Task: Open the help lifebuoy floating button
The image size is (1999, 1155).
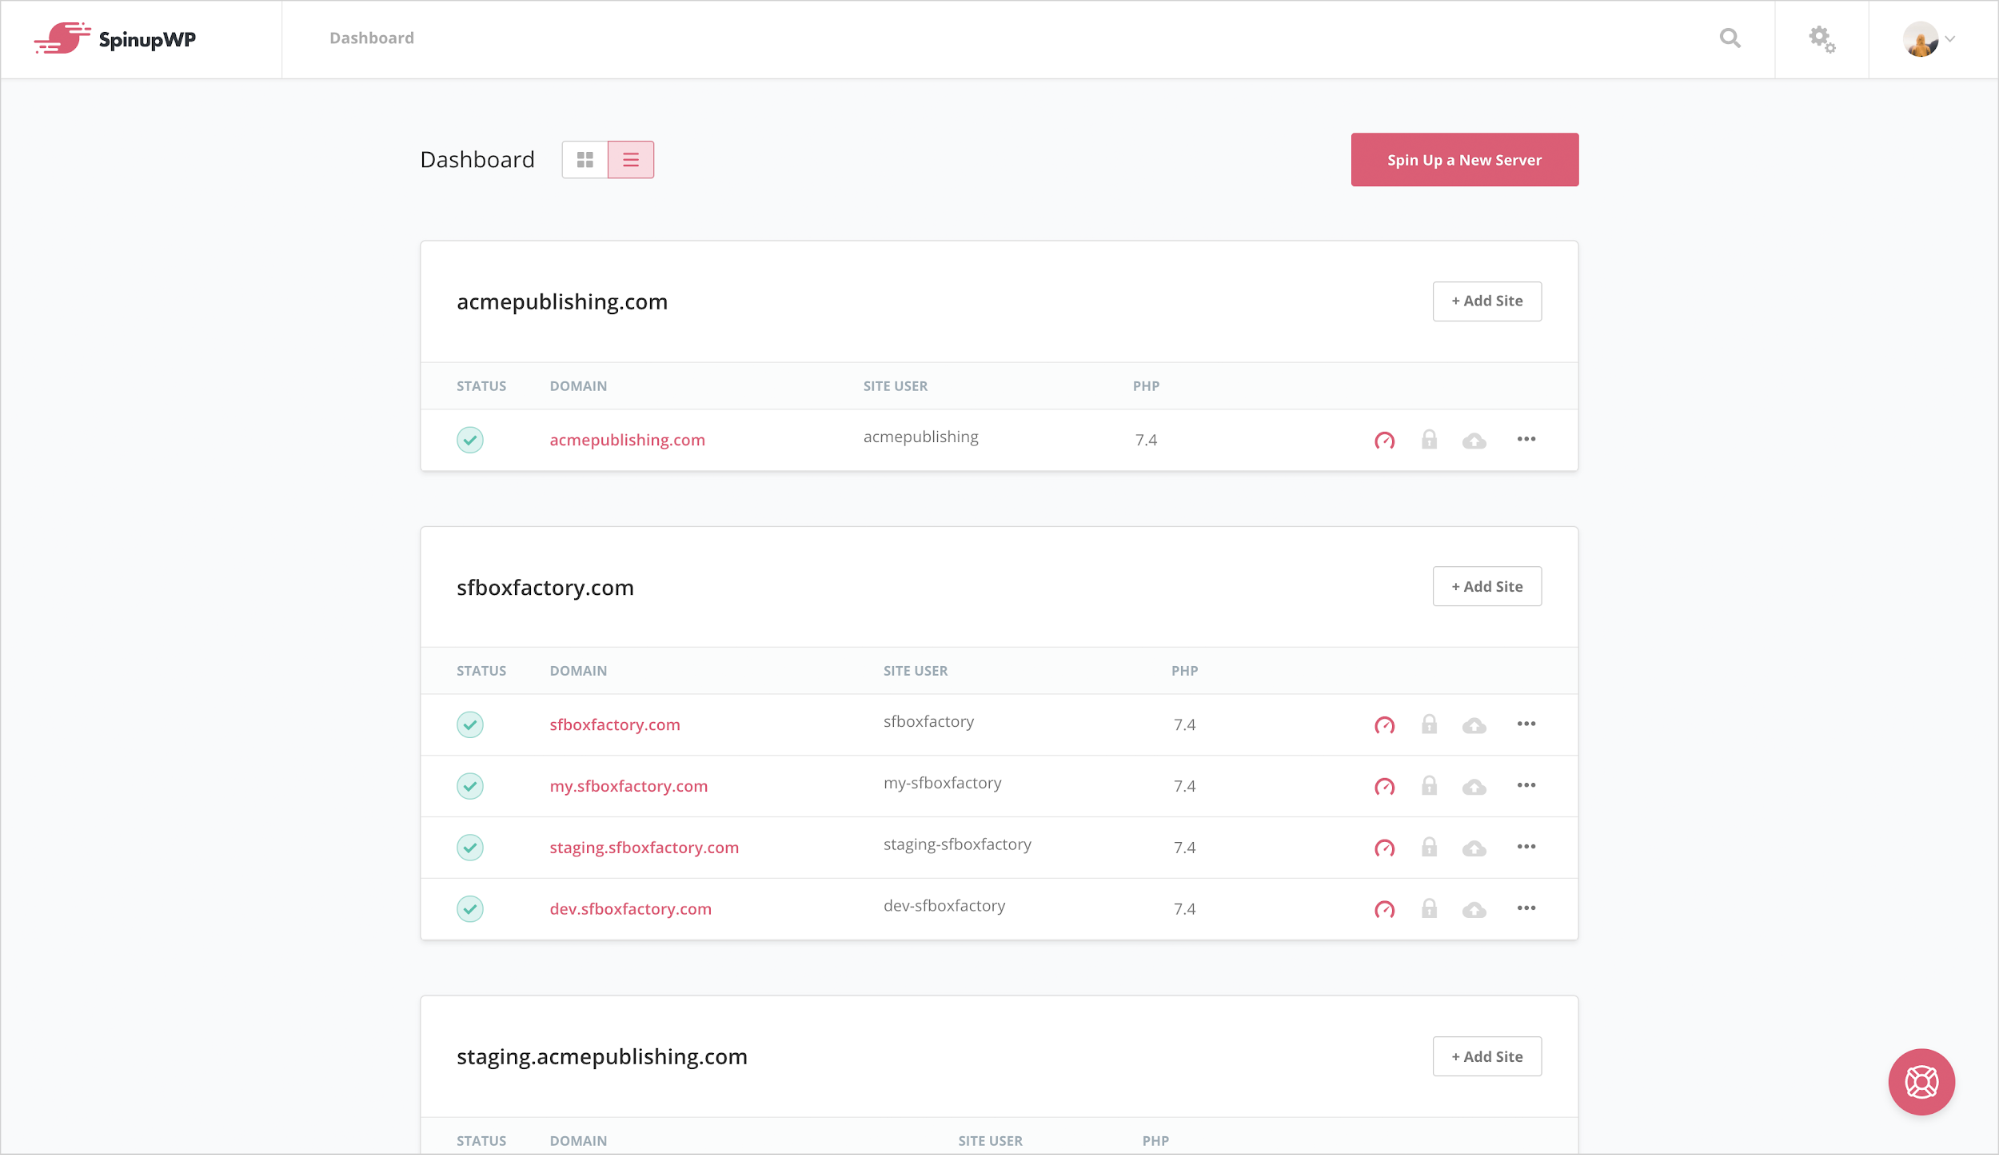Action: tap(1921, 1082)
